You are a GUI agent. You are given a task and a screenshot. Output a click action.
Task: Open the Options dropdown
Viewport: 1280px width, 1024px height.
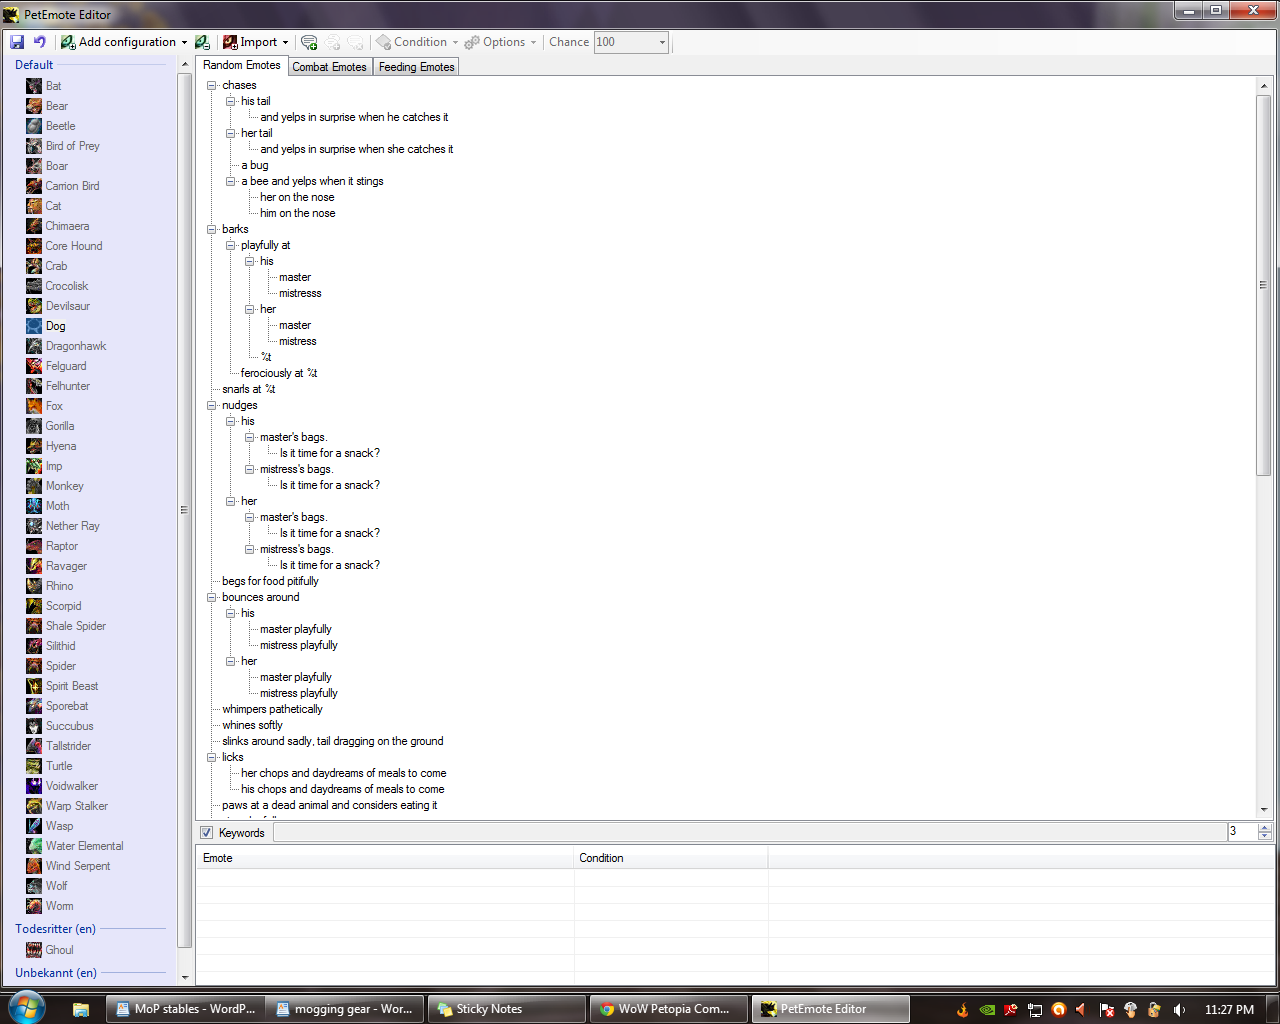tap(499, 42)
